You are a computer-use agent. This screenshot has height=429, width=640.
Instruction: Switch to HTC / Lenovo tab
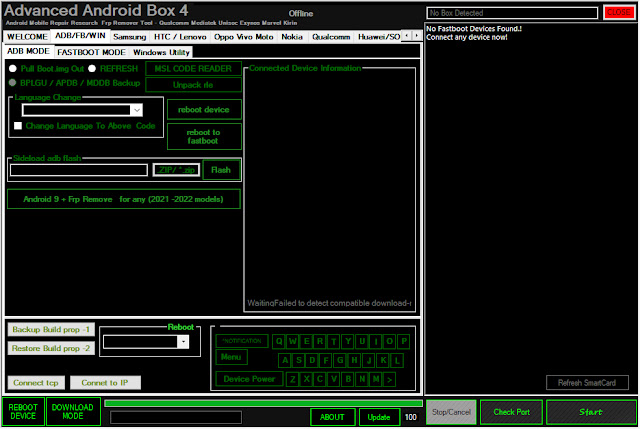click(x=180, y=37)
